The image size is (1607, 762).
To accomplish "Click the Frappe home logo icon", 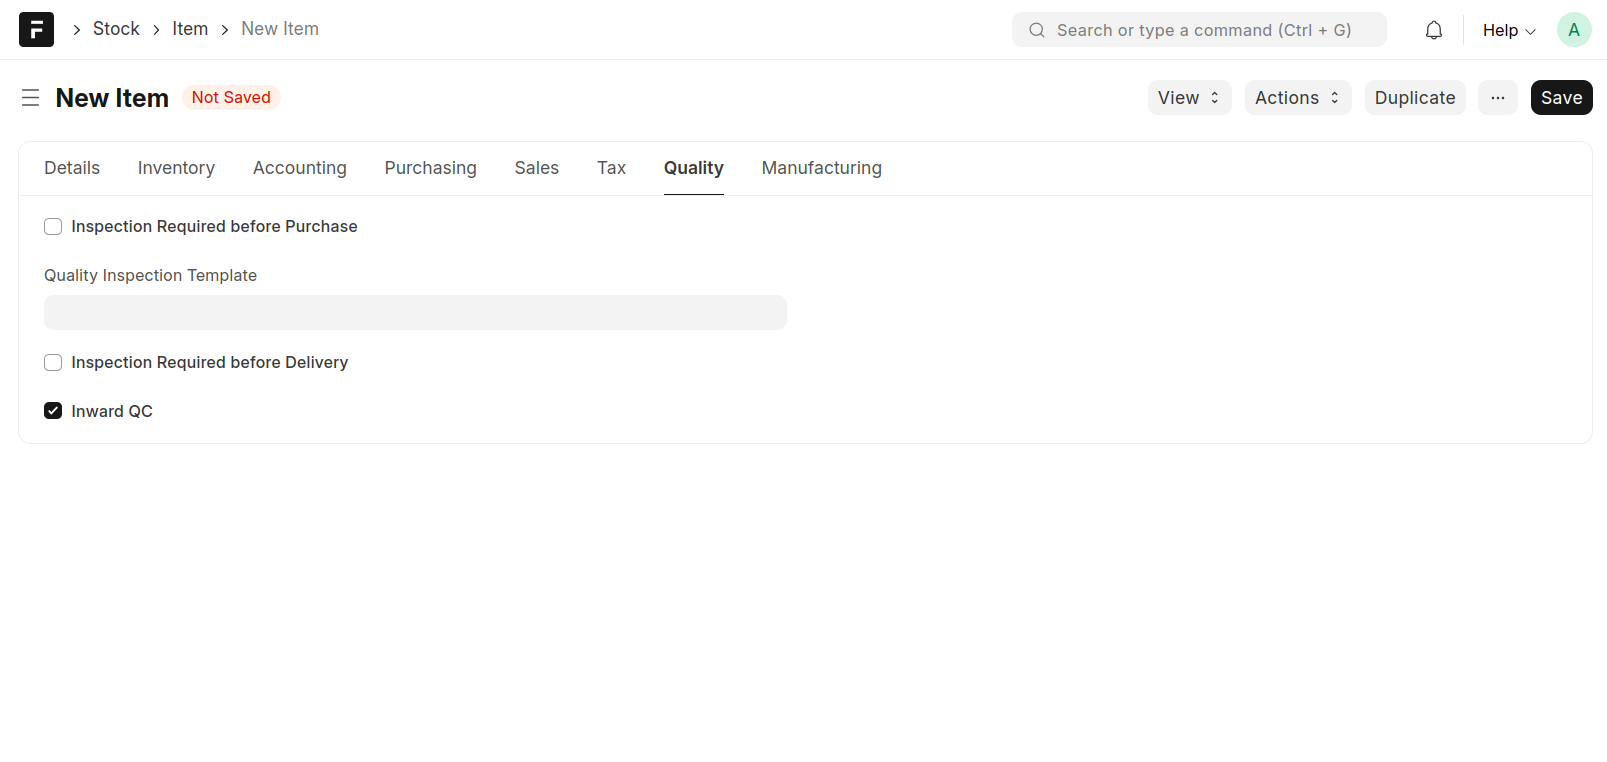I will (36, 30).
